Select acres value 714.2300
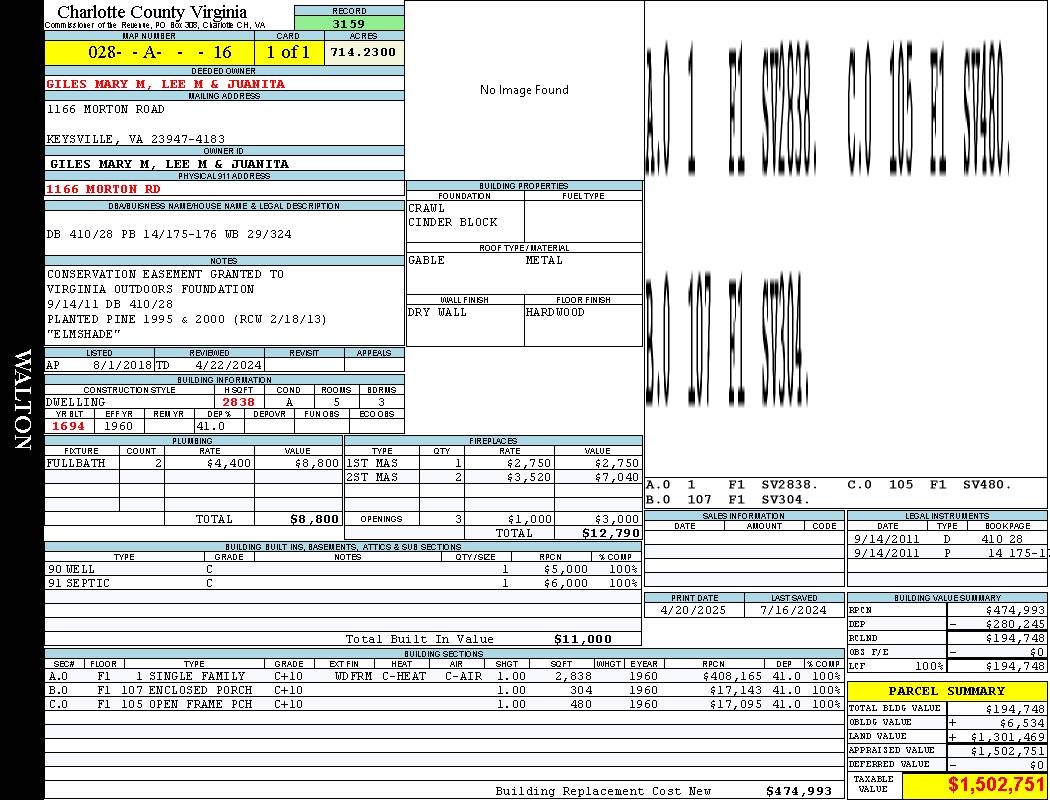This screenshot has height=800, width=1050. click(x=363, y=52)
